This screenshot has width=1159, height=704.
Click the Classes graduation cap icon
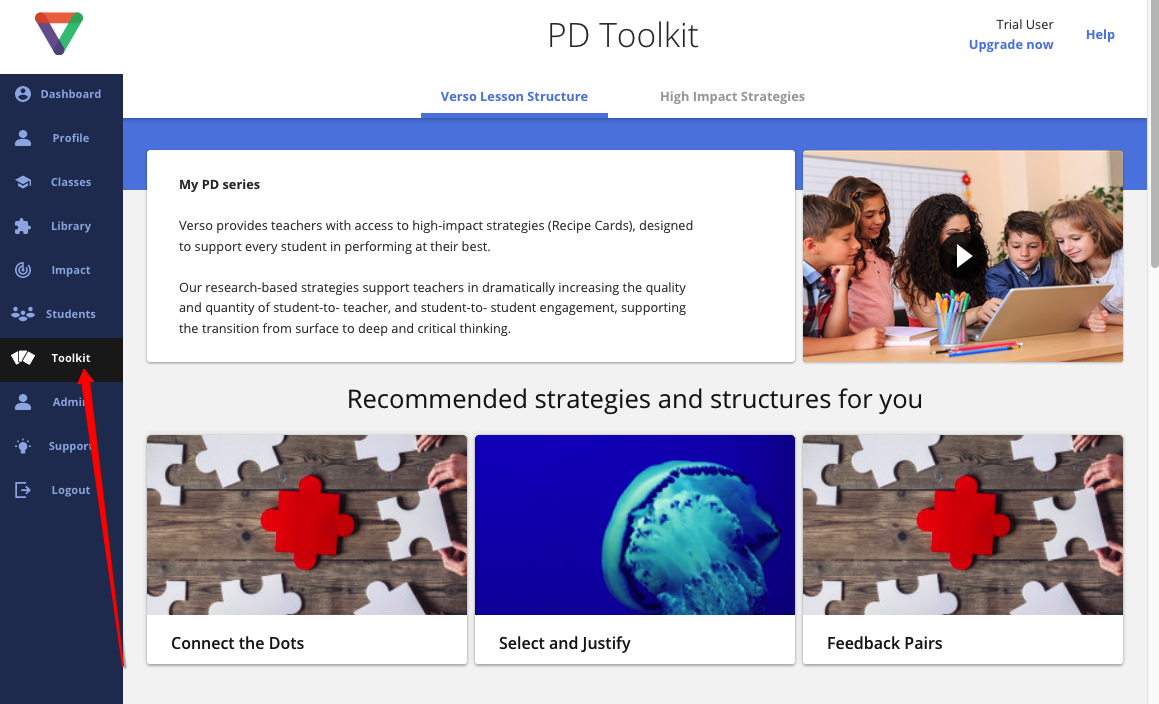click(23, 182)
